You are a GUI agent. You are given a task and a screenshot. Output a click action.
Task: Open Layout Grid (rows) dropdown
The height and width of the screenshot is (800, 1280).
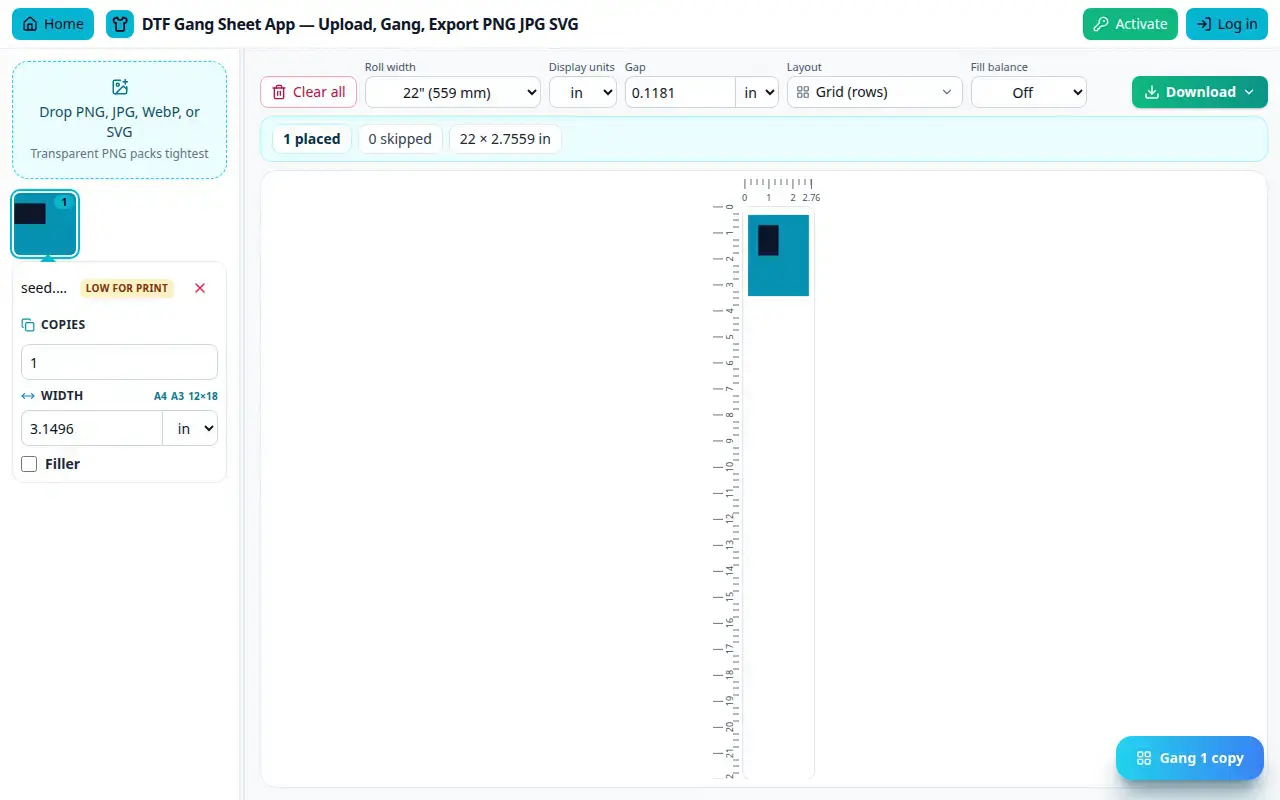[875, 93]
